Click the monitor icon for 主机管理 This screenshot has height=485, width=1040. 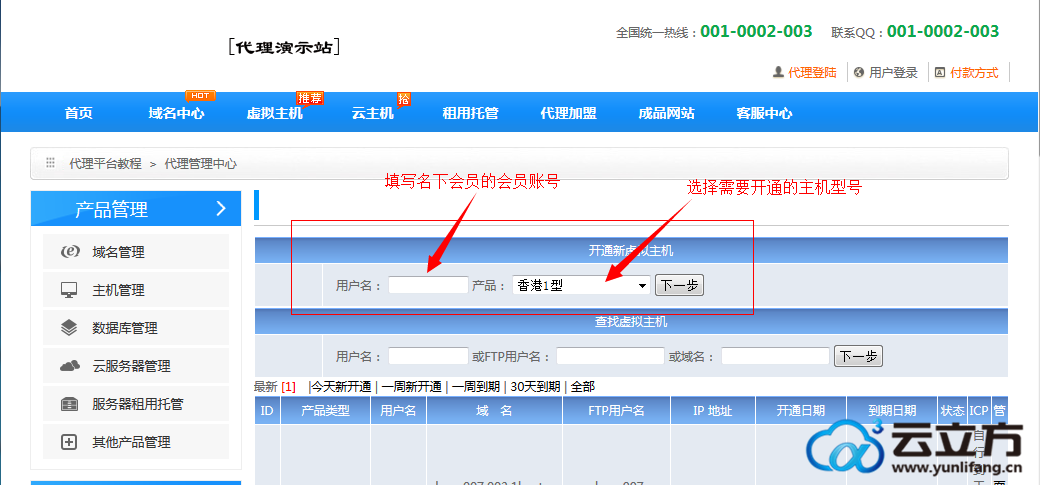click(70, 290)
